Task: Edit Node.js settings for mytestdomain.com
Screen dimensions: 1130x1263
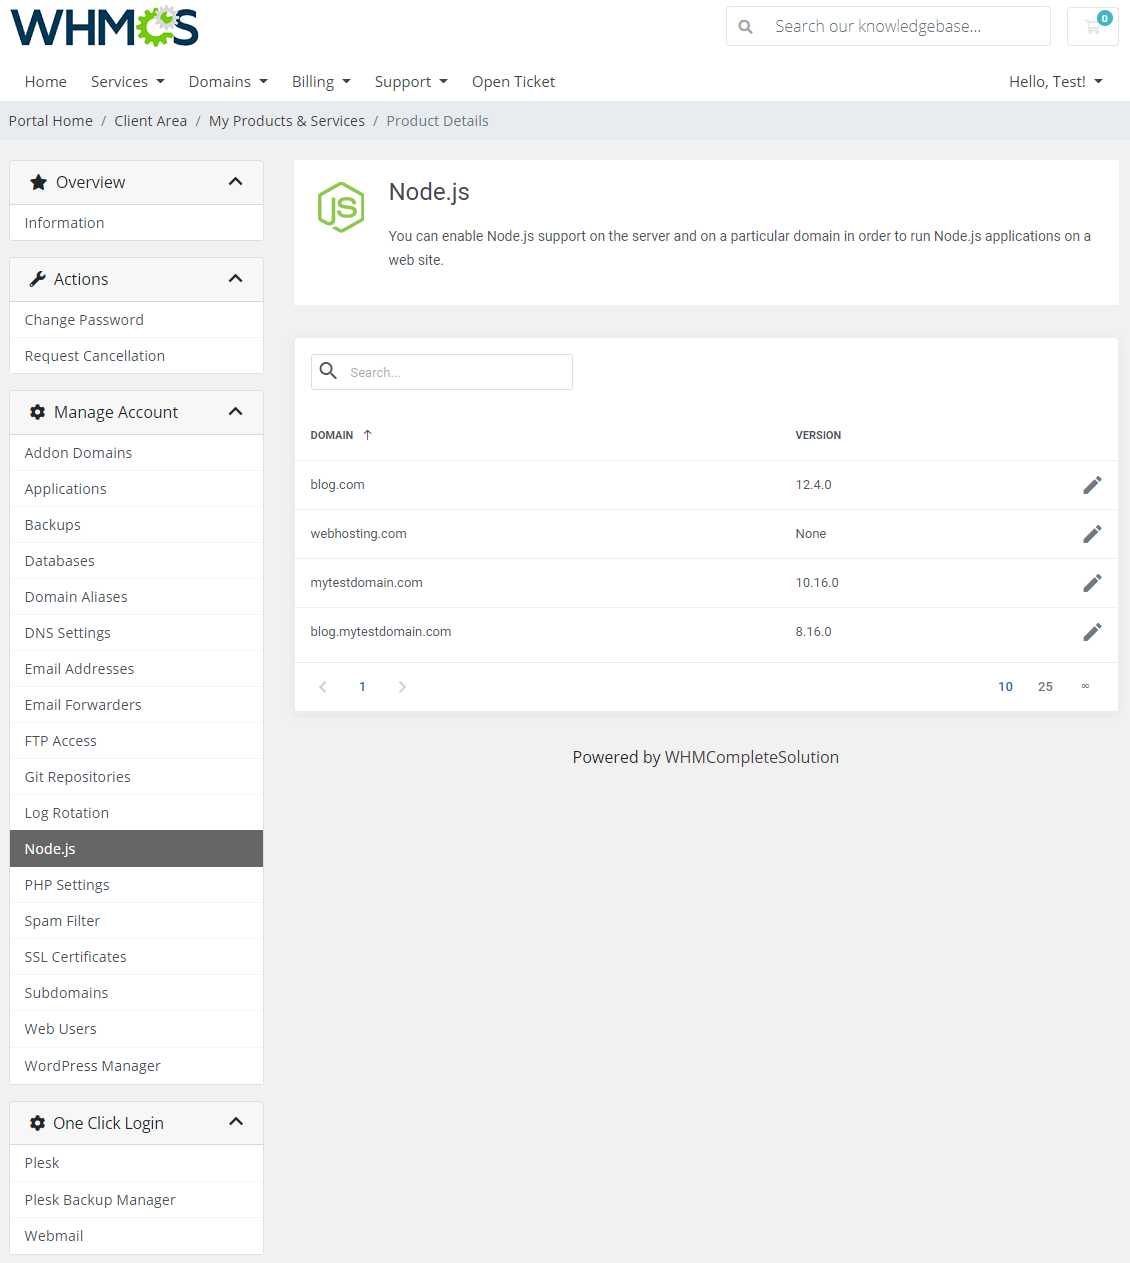Action: pyautogui.click(x=1092, y=583)
